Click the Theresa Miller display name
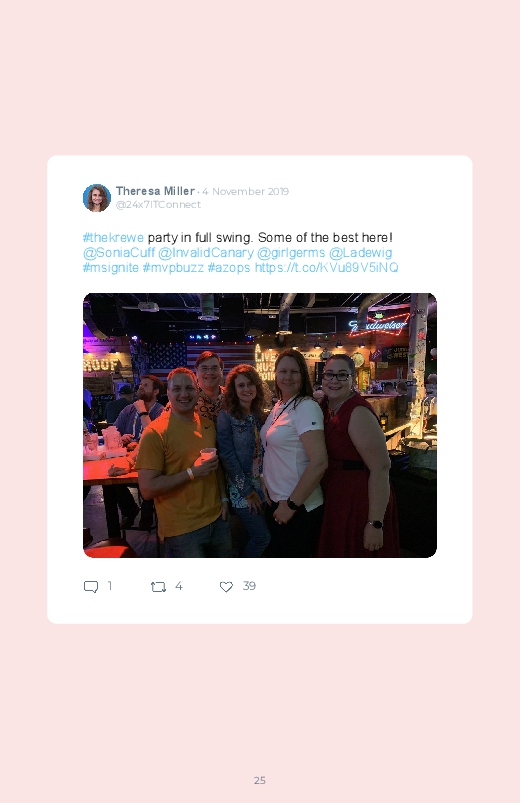The image size is (520, 803). coord(155,191)
